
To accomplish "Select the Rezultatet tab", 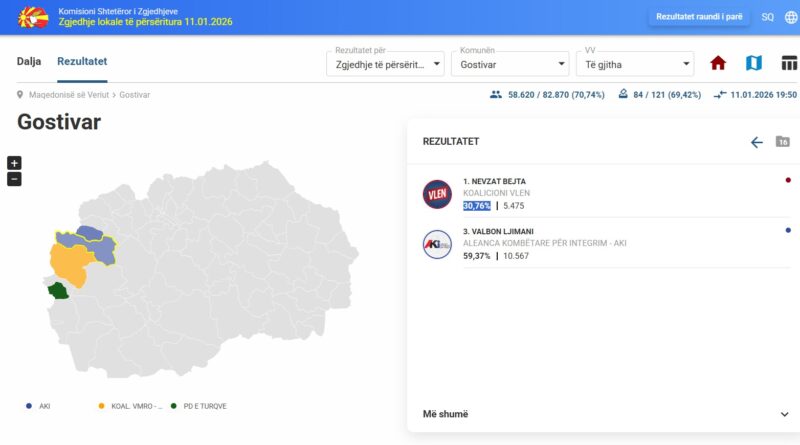I will 82,61.
